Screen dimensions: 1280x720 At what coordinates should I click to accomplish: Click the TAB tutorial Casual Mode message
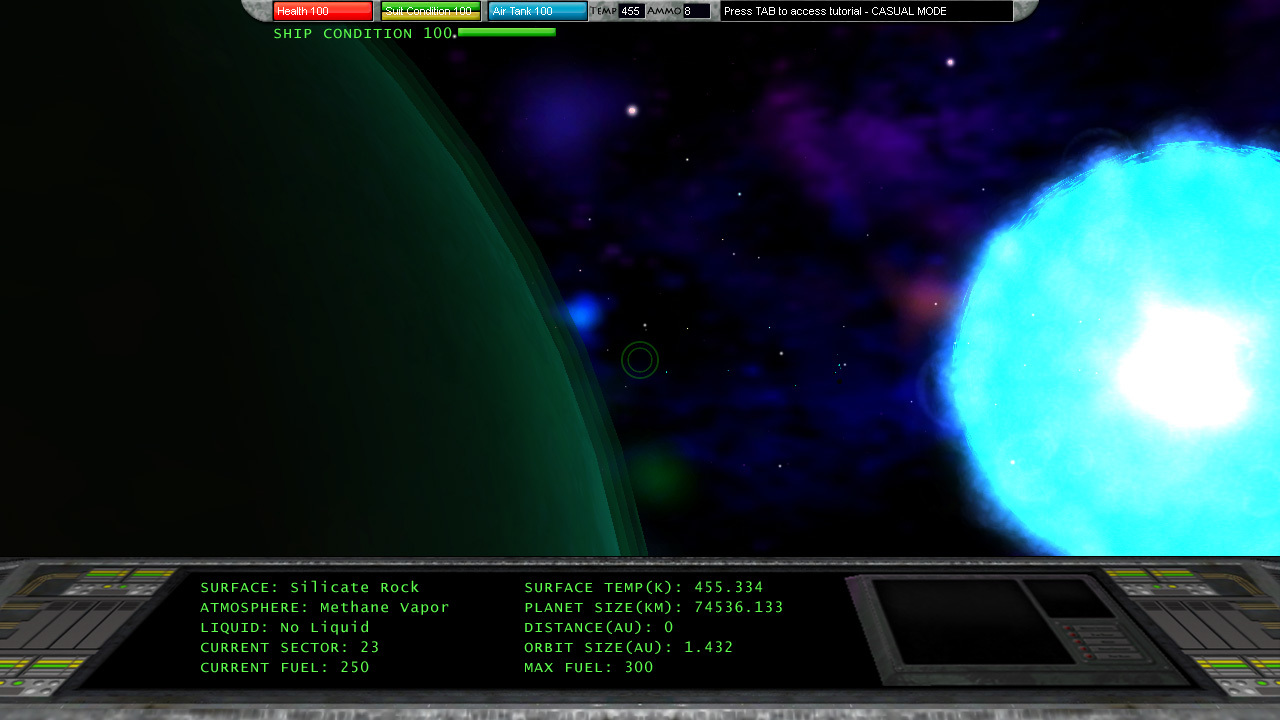coord(865,11)
